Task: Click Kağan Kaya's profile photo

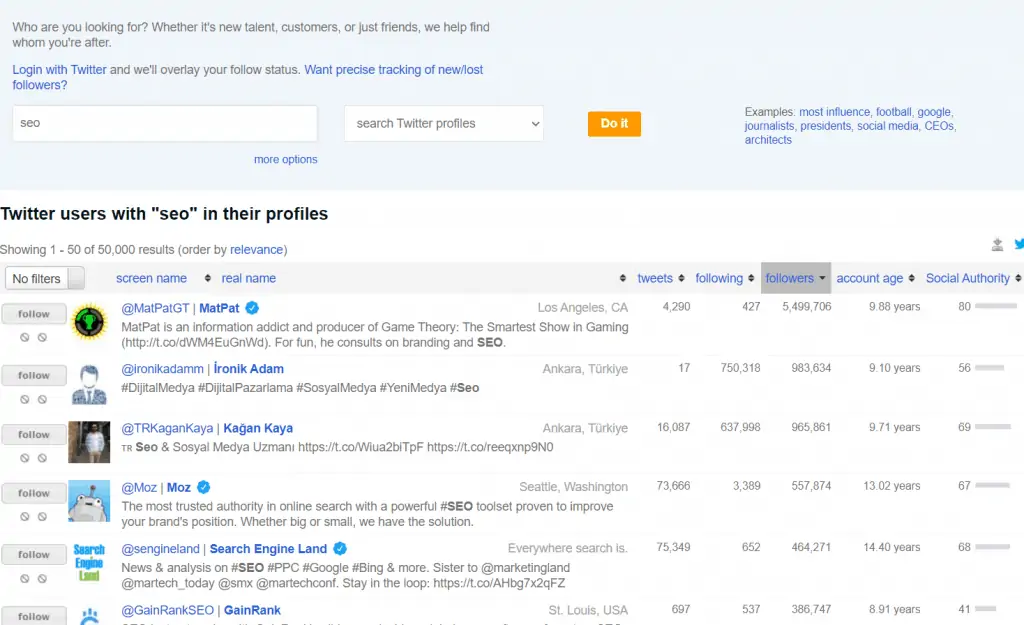Action: [89, 442]
